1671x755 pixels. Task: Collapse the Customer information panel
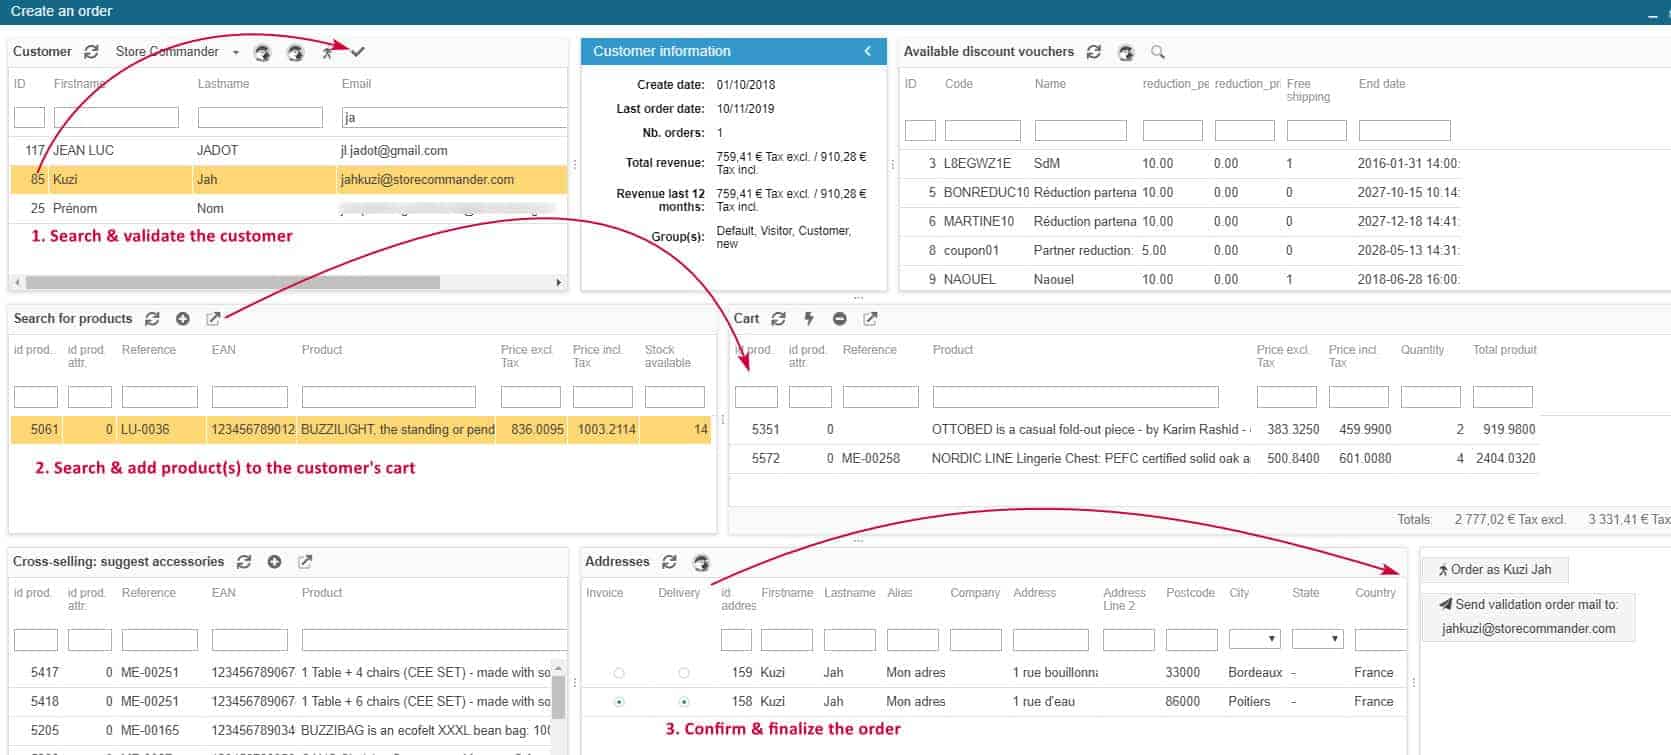[868, 51]
